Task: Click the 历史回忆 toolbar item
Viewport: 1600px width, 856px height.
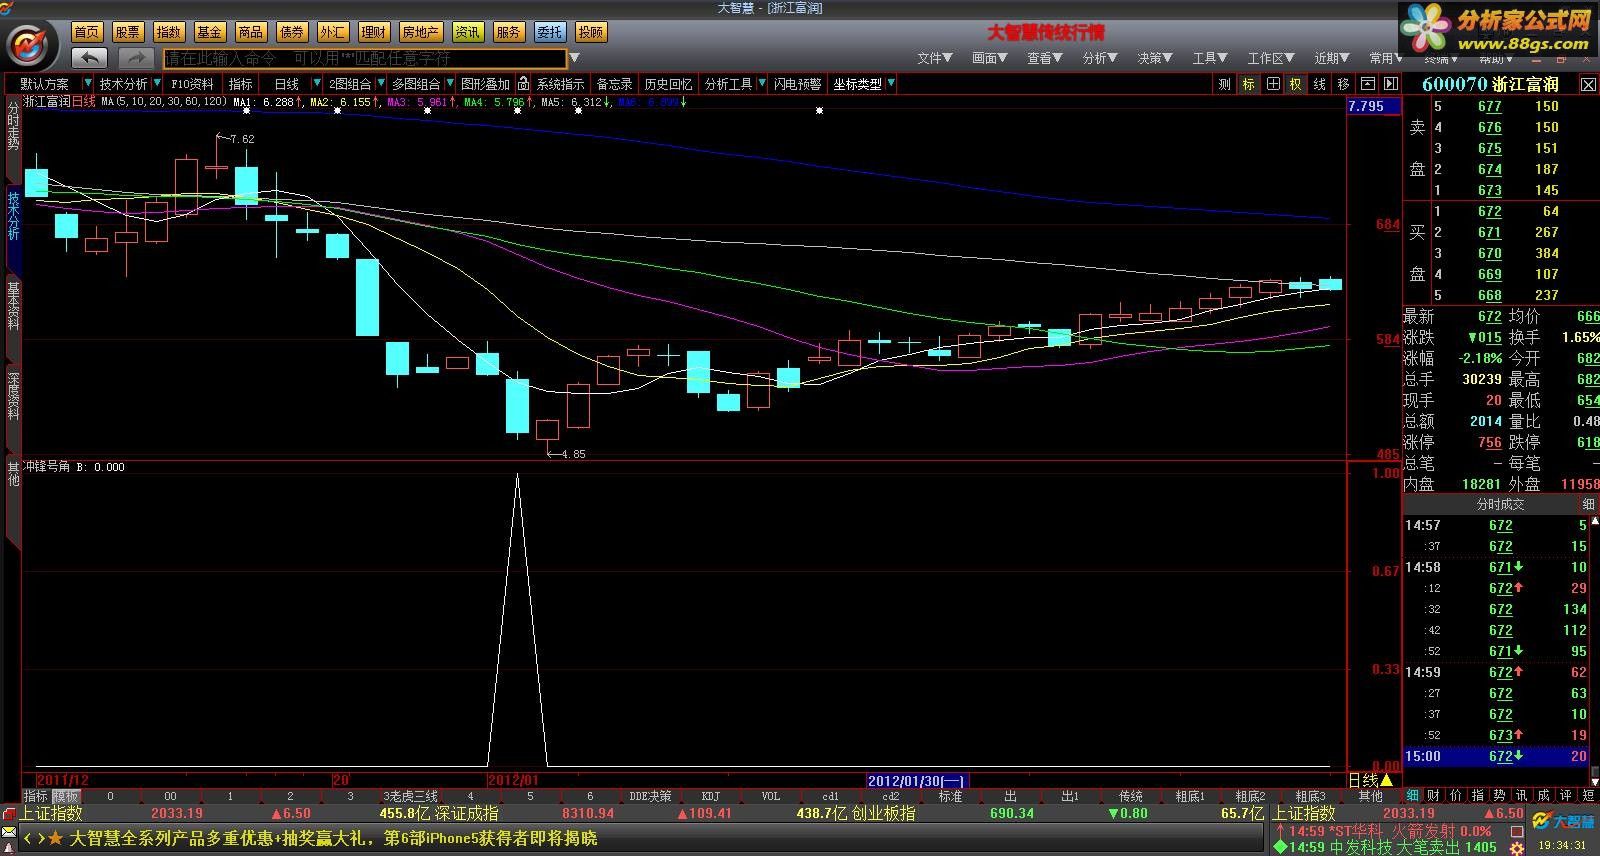Action: [668, 84]
